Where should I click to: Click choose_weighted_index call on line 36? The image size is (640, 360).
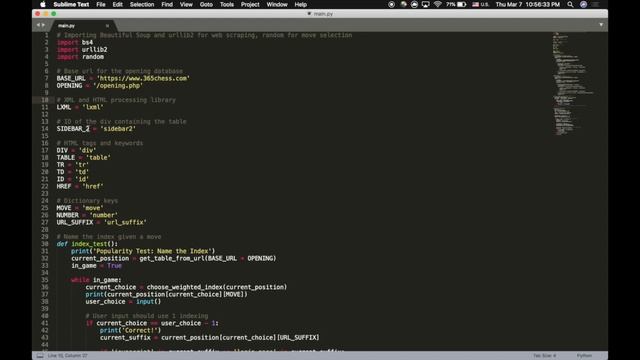coord(184,287)
